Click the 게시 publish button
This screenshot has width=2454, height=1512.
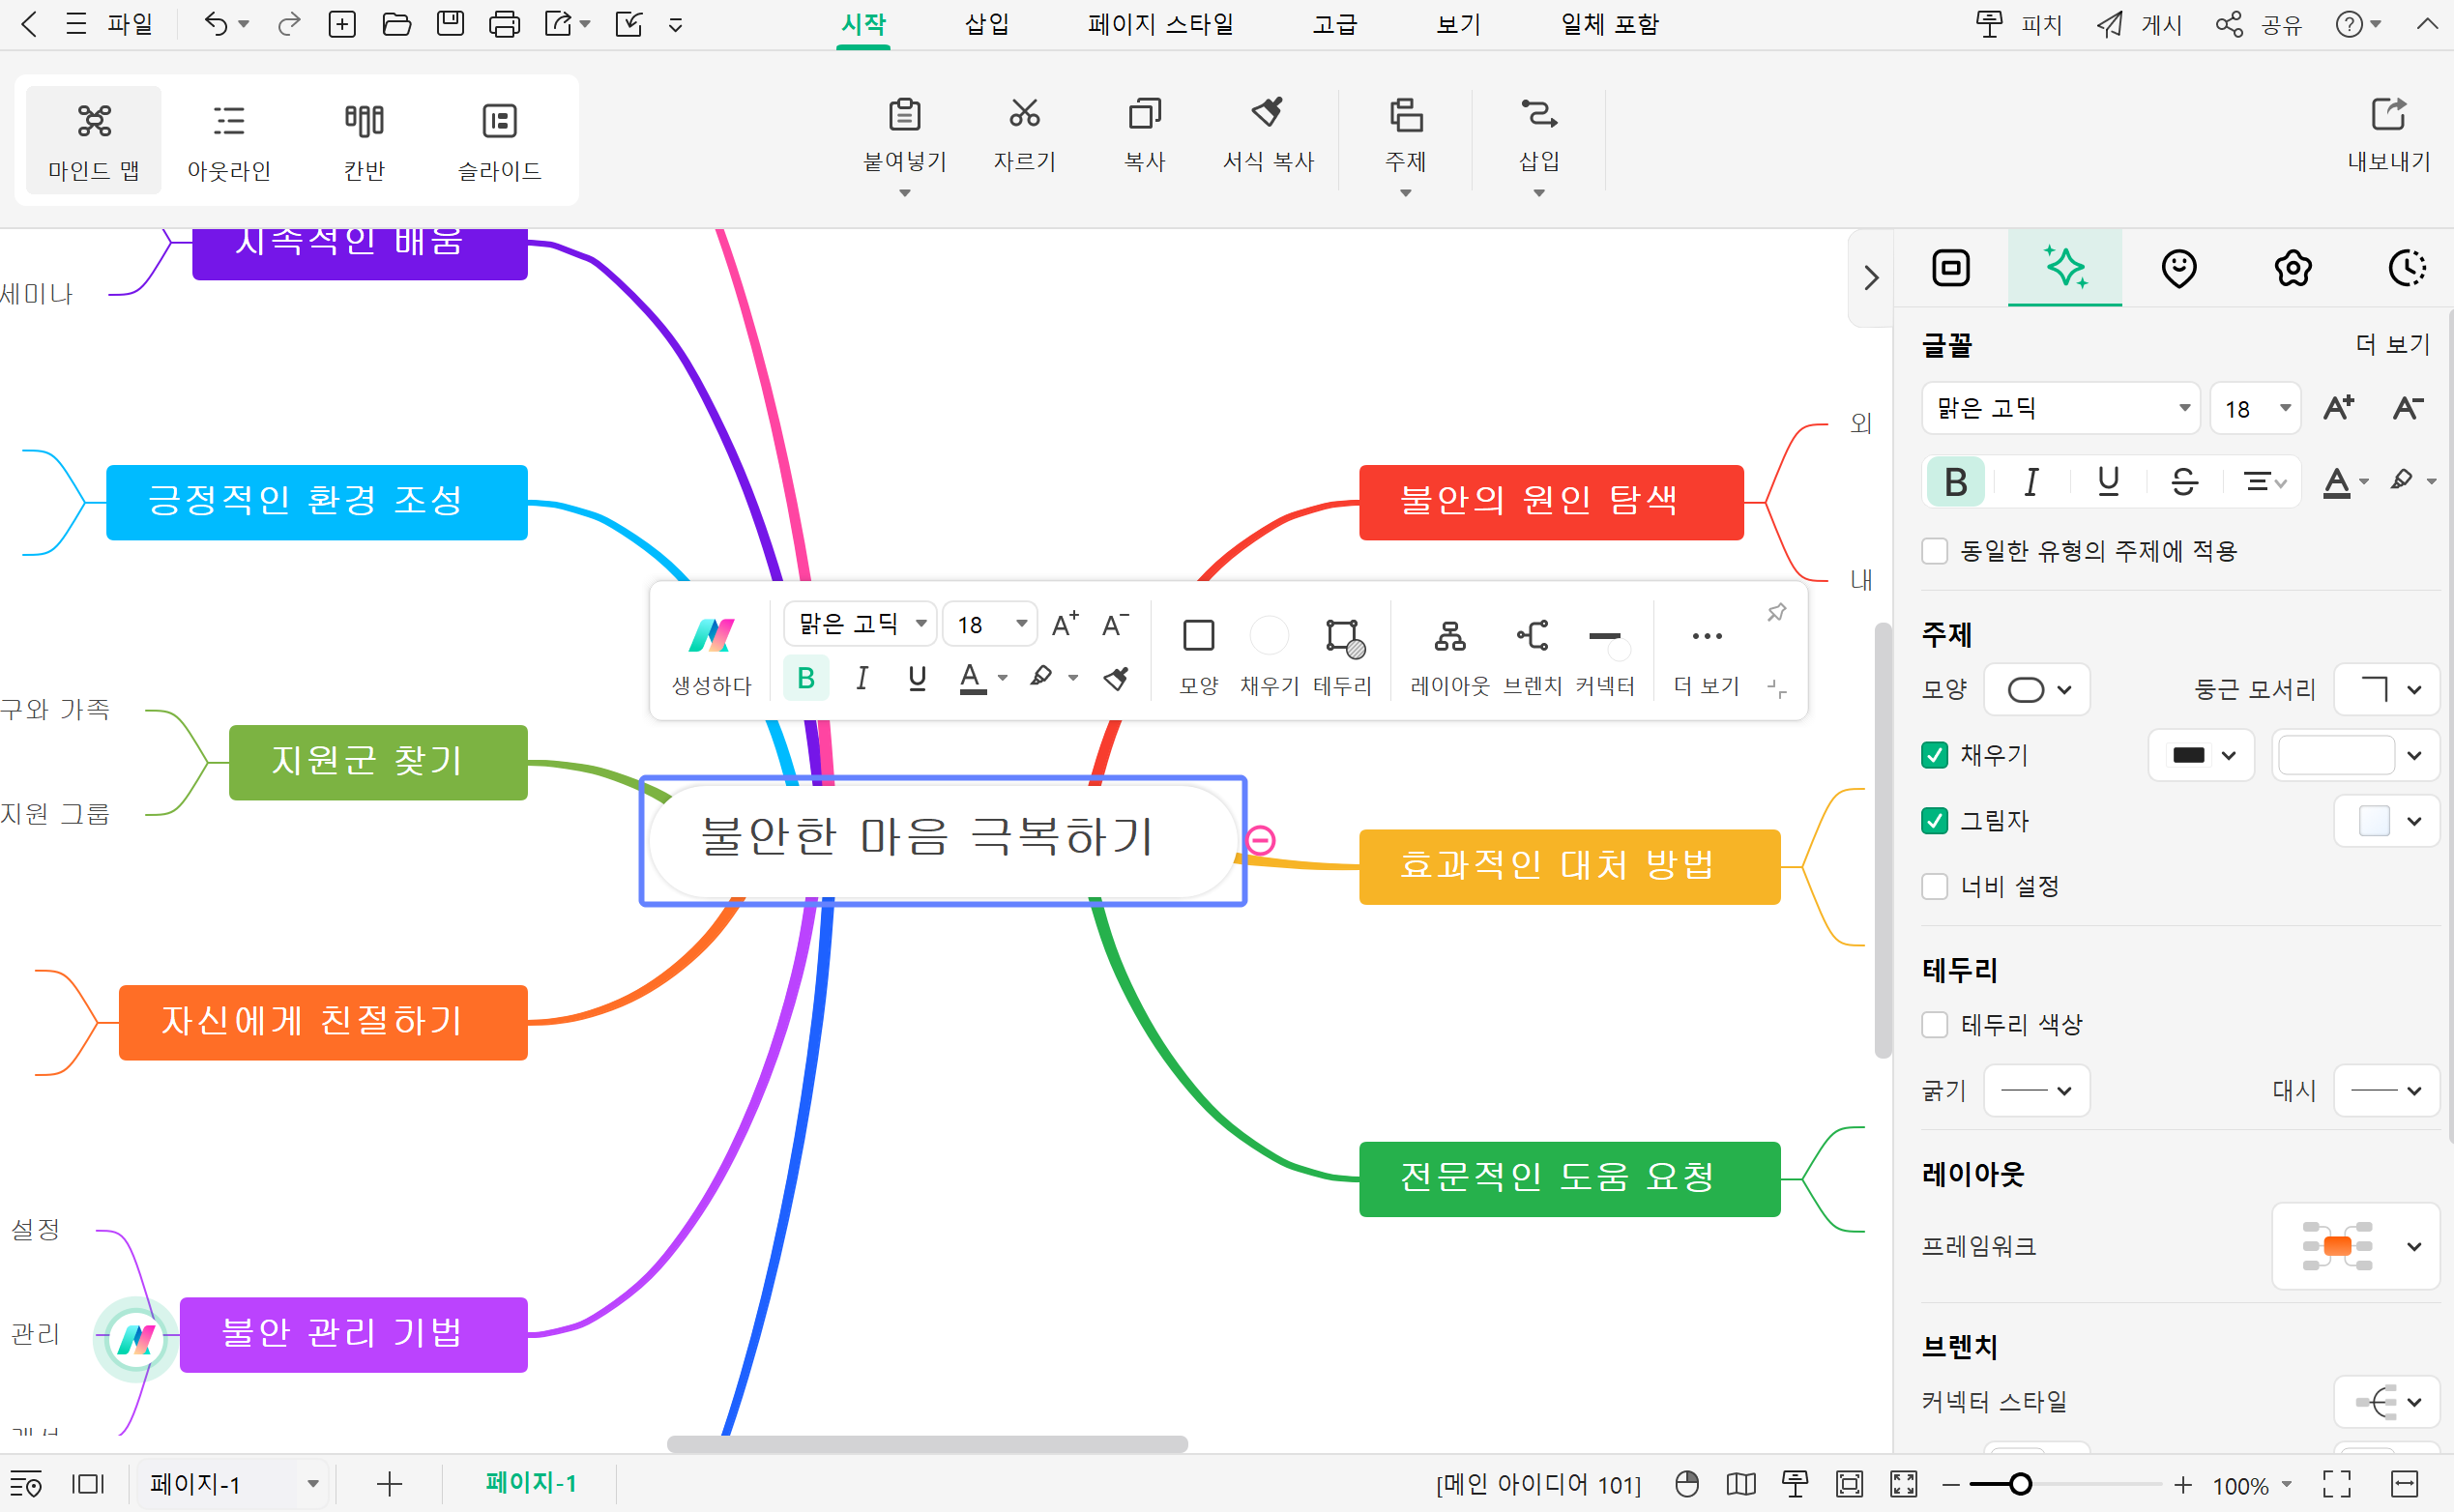(x=2140, y=24)
